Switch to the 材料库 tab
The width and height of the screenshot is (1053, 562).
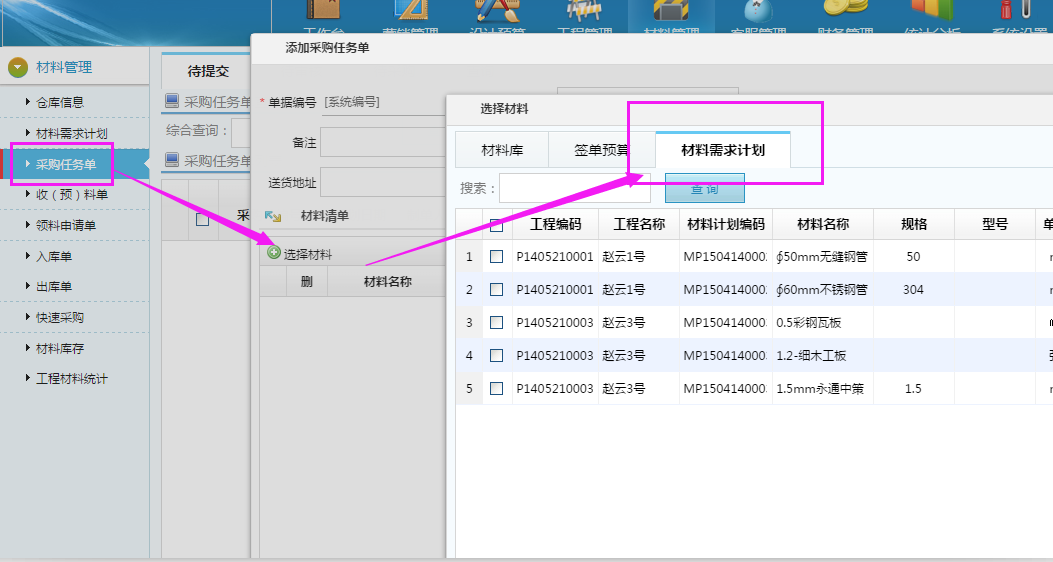(x=501, y=151)
